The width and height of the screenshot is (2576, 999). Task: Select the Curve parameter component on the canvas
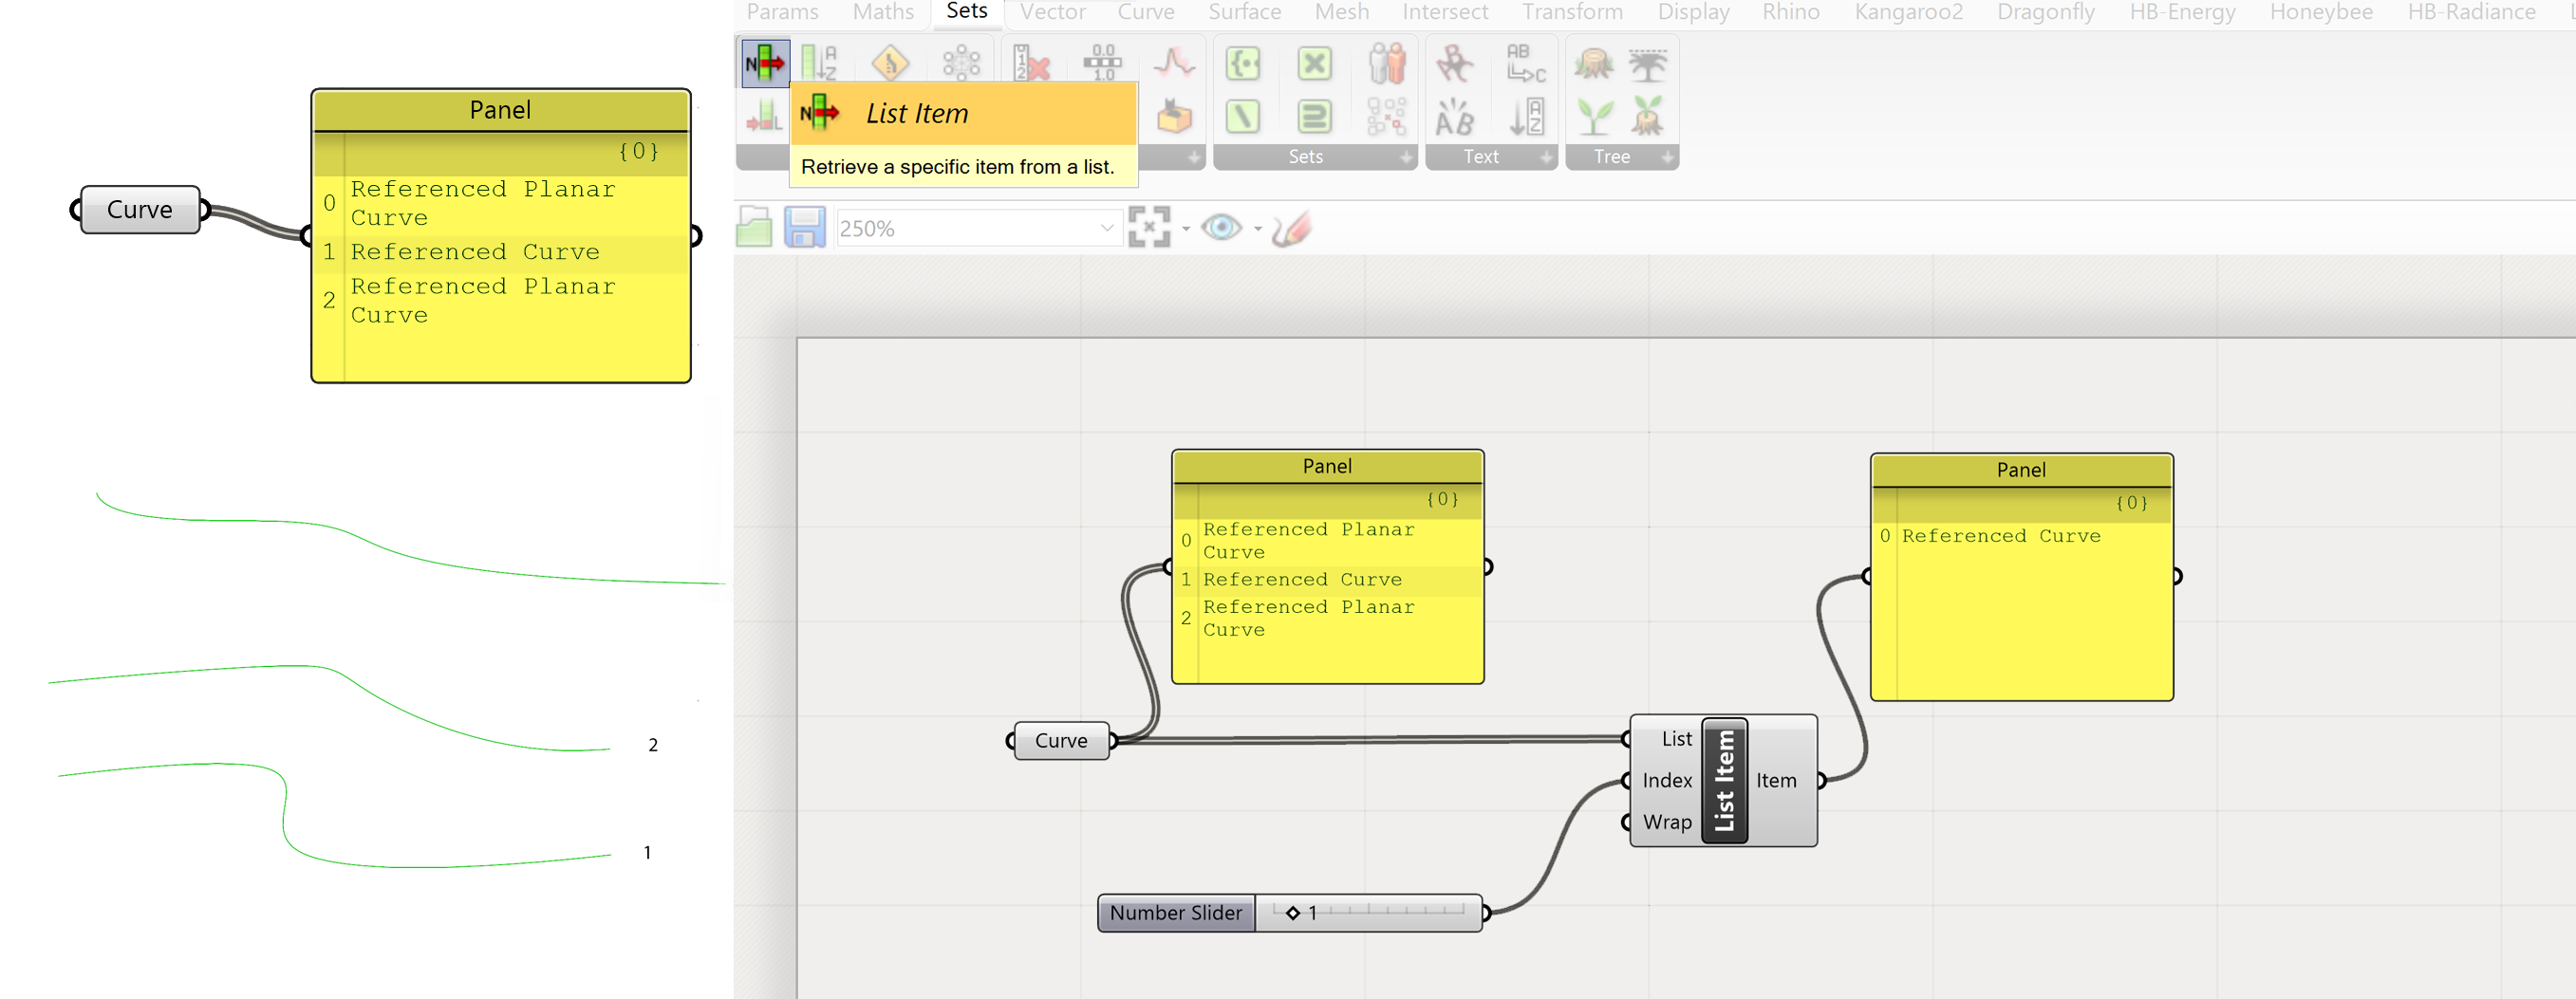(x=1061, y=741)
